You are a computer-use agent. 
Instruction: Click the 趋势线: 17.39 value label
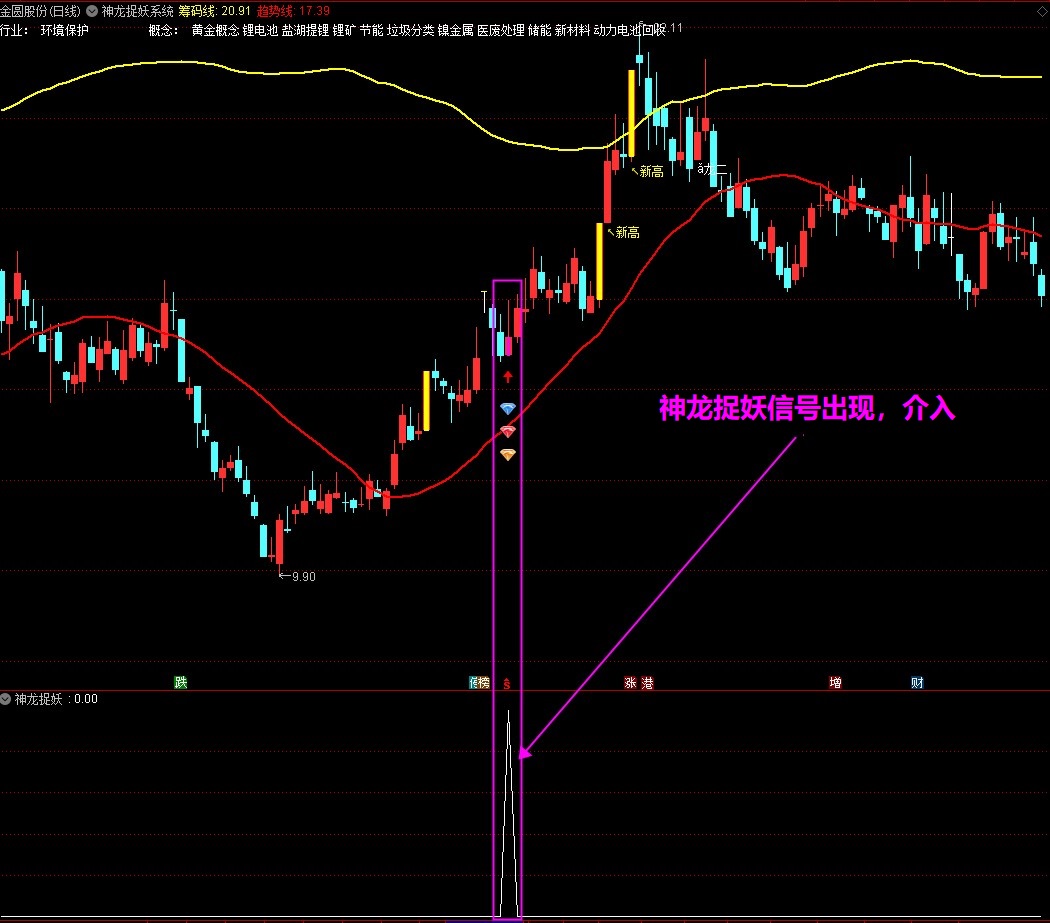tap(293, 11)
